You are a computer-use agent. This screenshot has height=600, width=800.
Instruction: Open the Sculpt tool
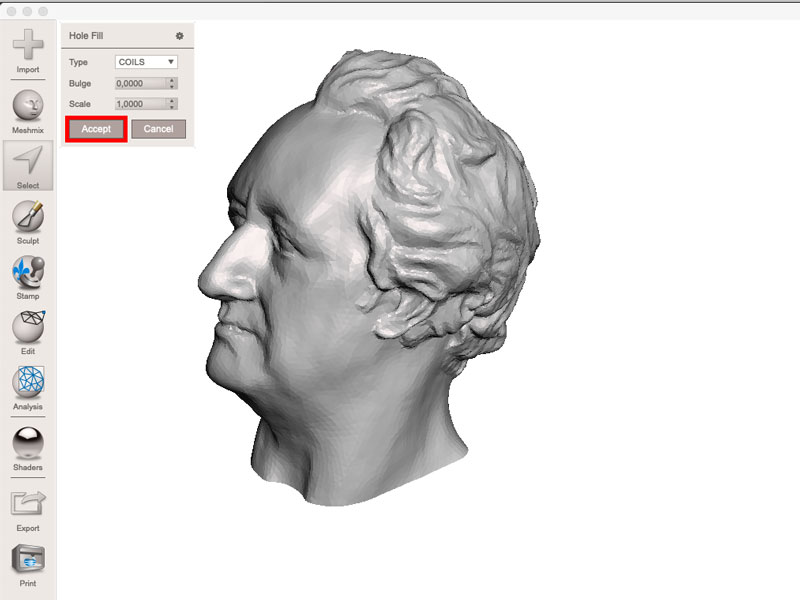[28, 222]
